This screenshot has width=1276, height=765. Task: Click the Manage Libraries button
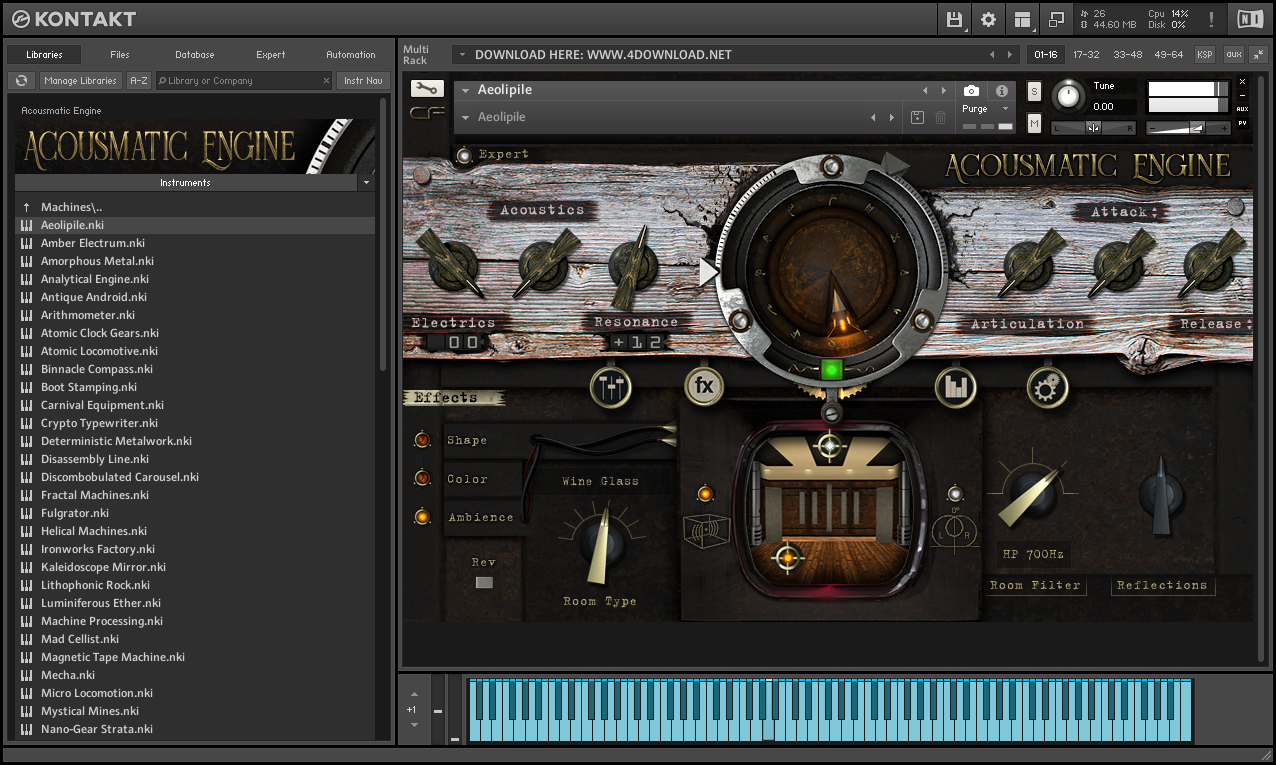[x=81, y=81]
